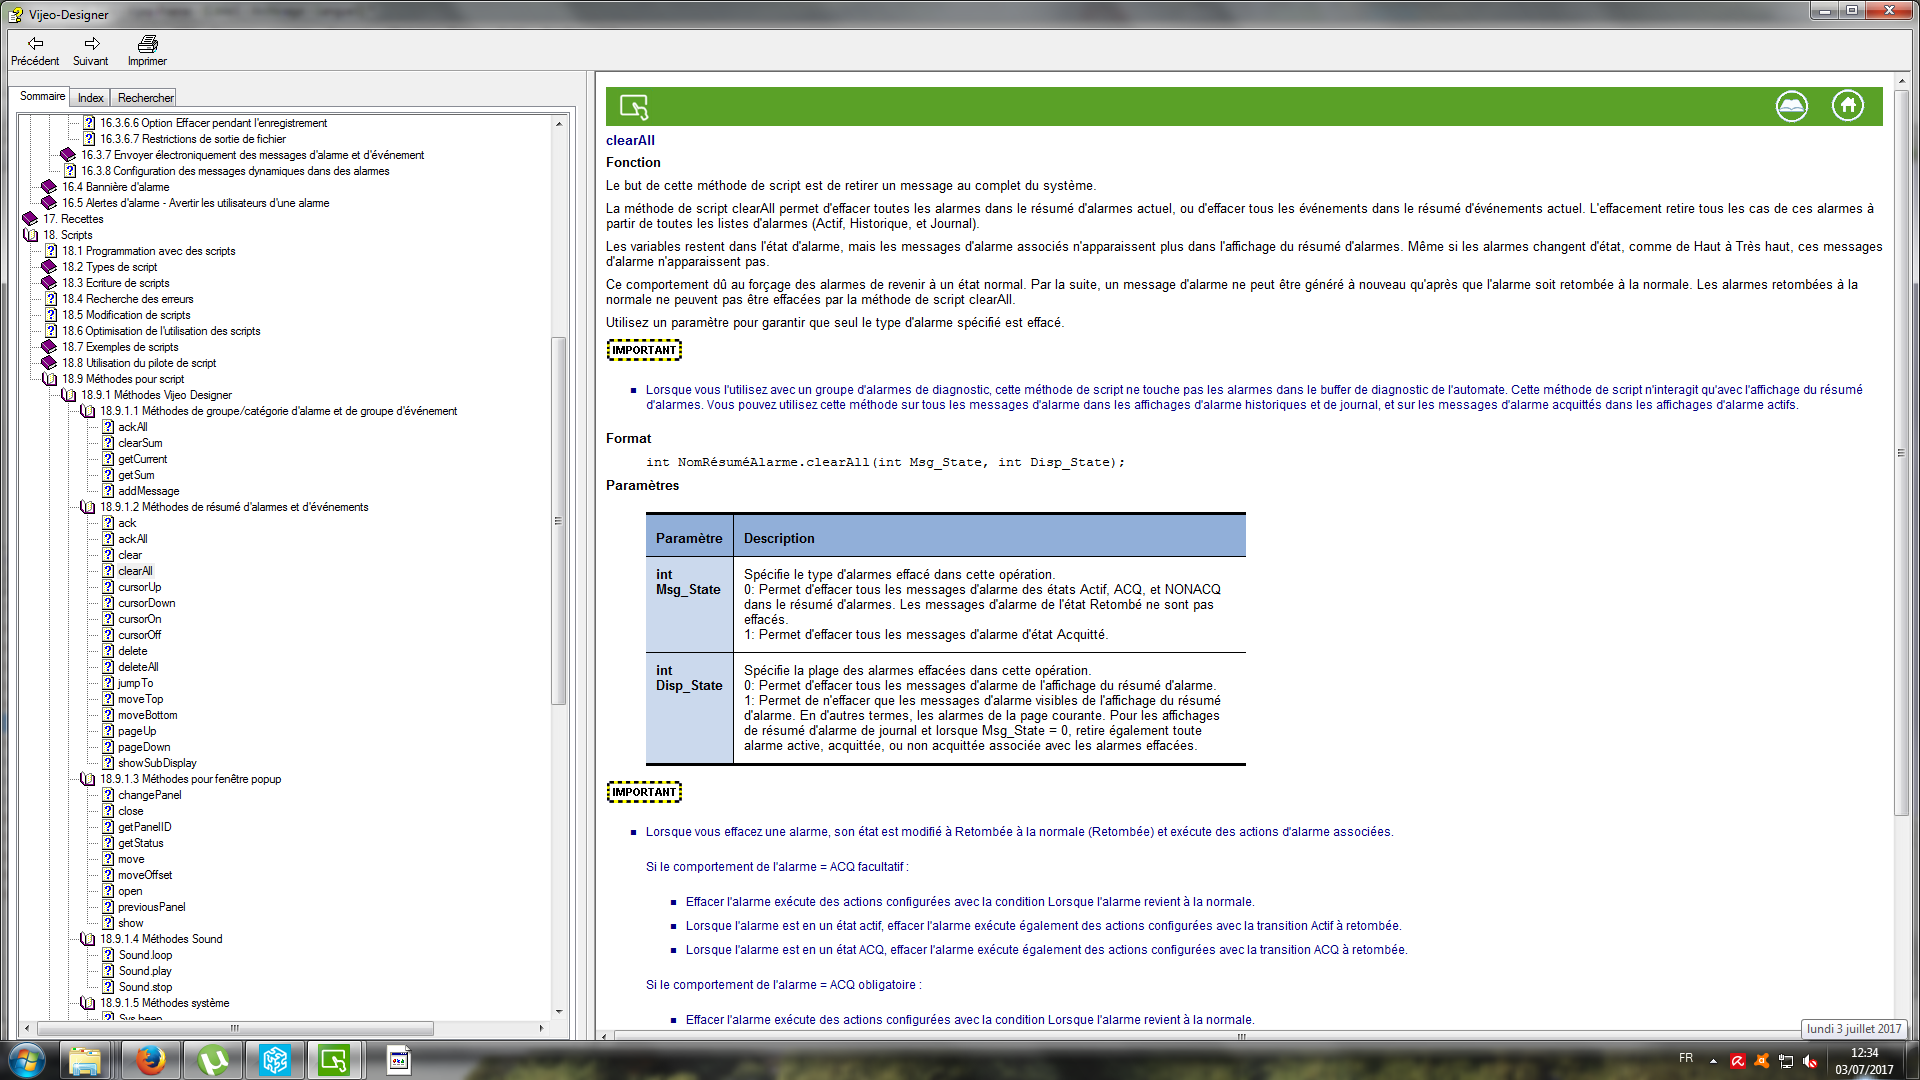Open the deleteAll help topic

point(138,667)
